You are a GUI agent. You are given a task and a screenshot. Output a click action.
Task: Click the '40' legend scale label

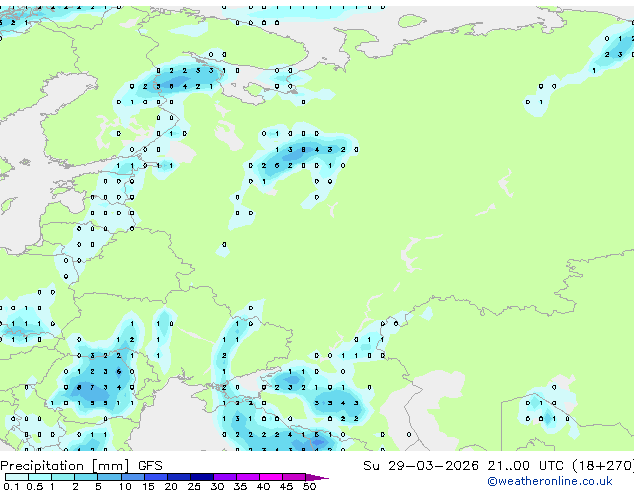(263, 486)
